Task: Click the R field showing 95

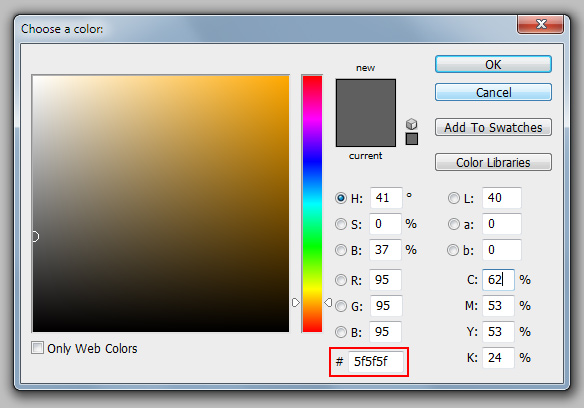Action: click(x=385, y=280)
